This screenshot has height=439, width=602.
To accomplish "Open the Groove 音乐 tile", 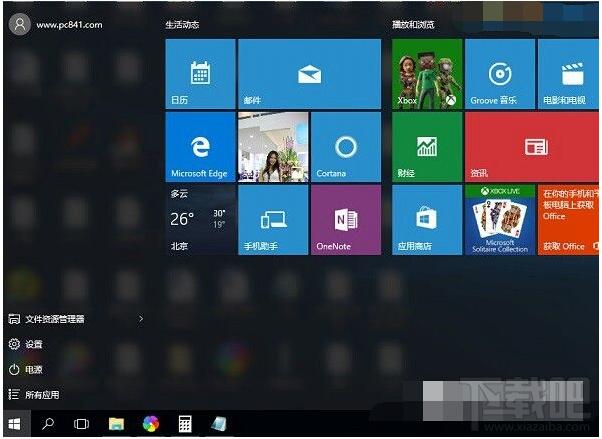I will pyautogui.click(x=499, y=74).
